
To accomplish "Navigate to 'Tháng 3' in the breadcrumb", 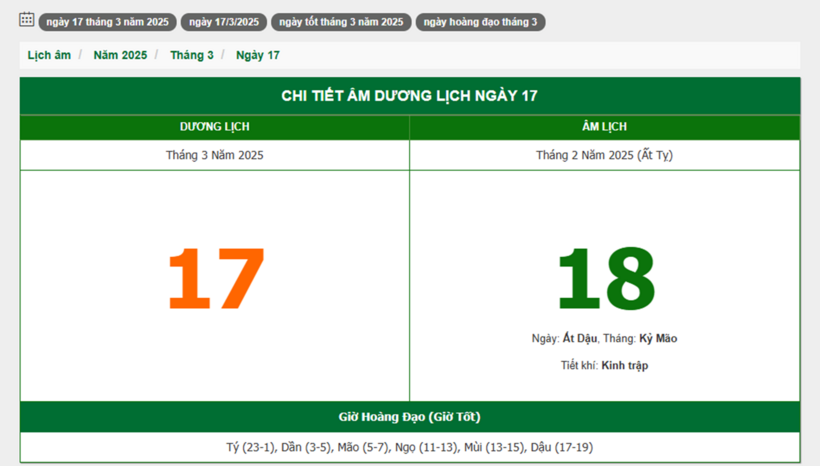I will coord(191,55).
